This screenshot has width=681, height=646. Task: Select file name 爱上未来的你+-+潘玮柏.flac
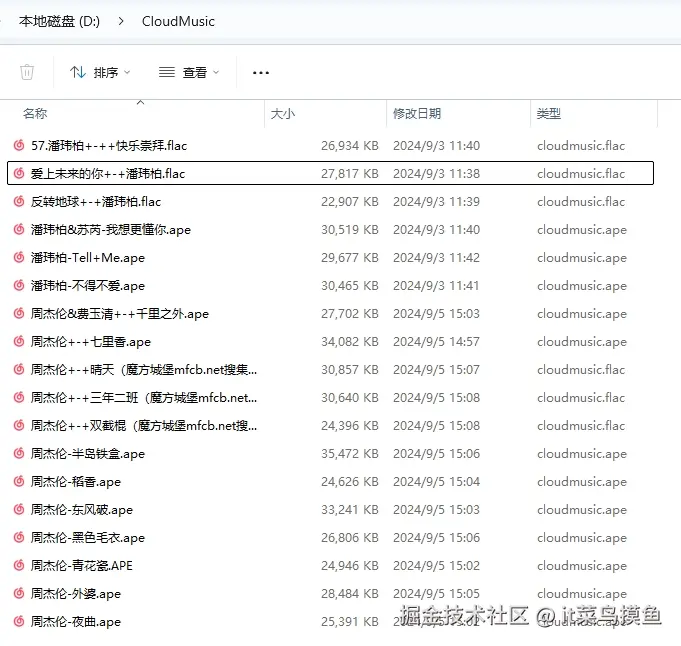point(108,174)
